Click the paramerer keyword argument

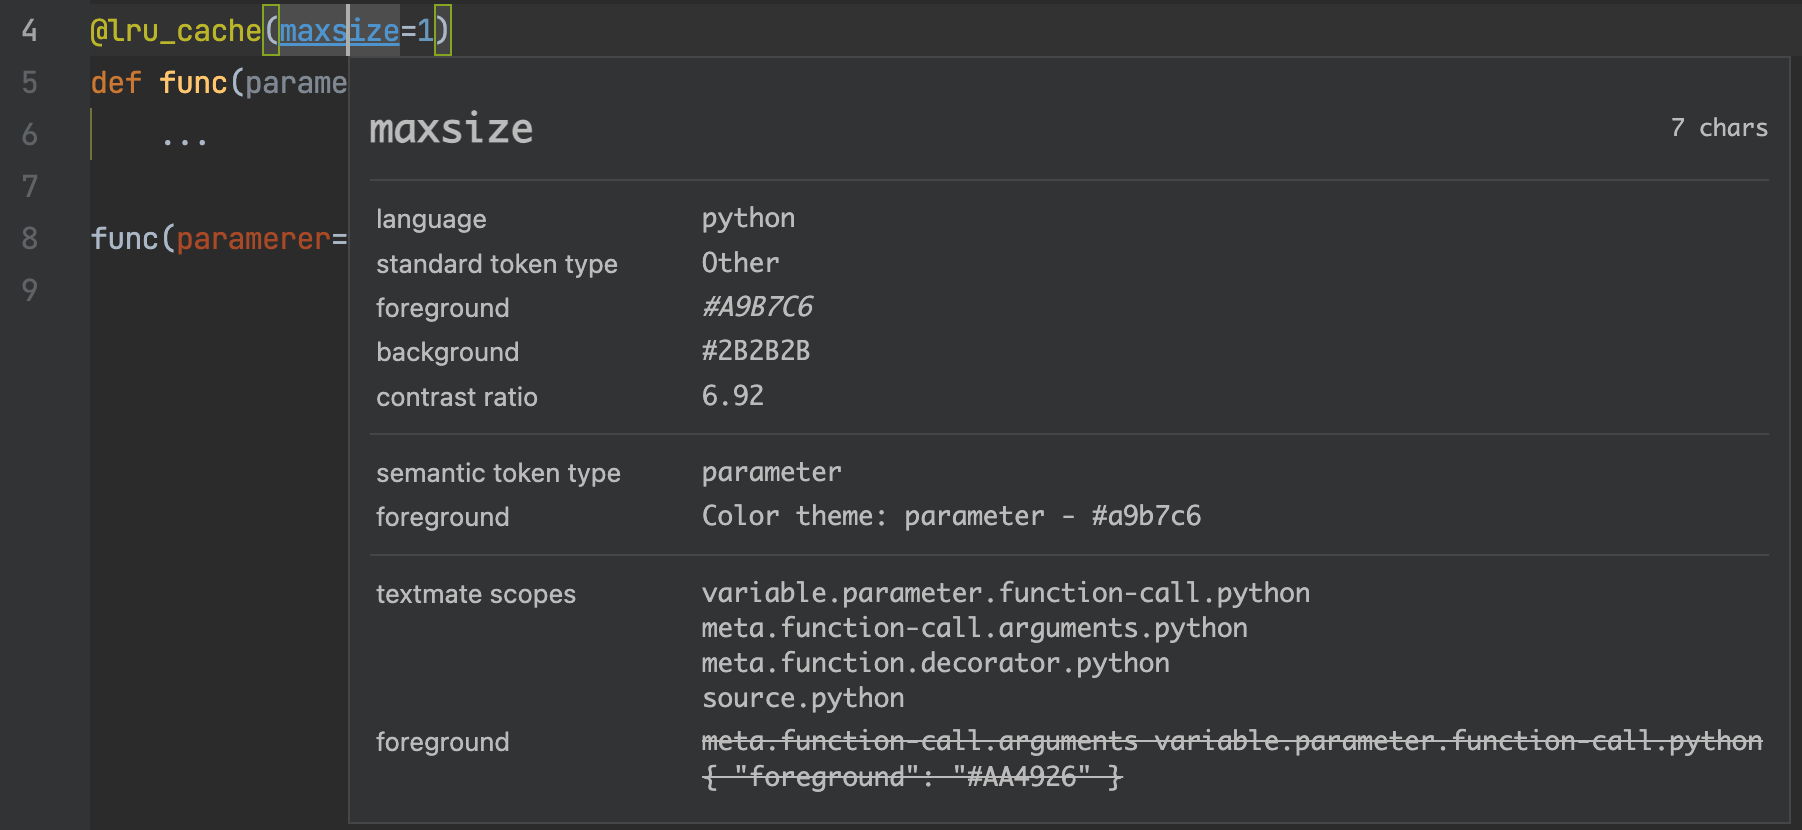click(253, 239)
